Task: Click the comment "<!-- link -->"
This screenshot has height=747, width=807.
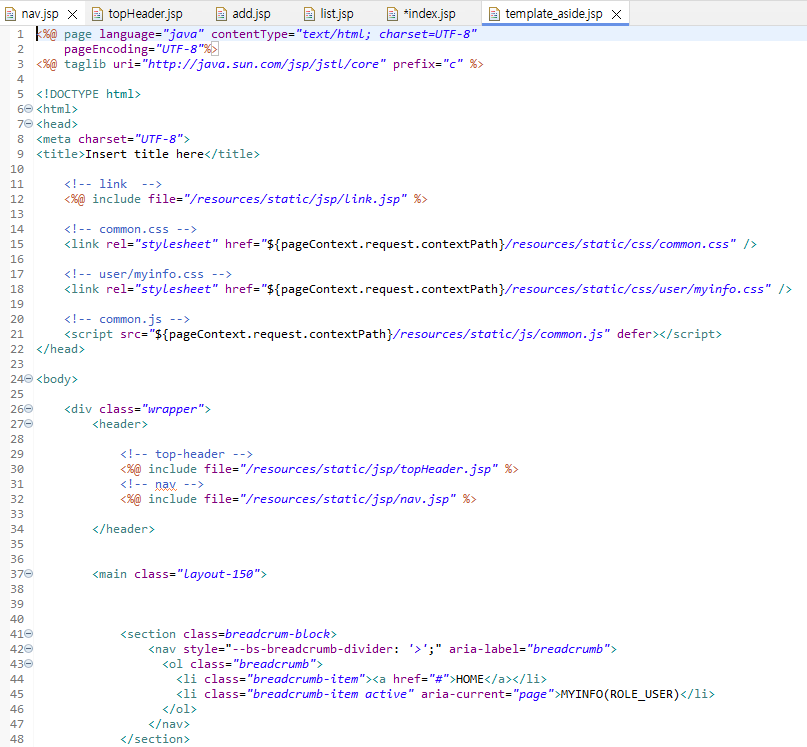Action: (113, 184)
